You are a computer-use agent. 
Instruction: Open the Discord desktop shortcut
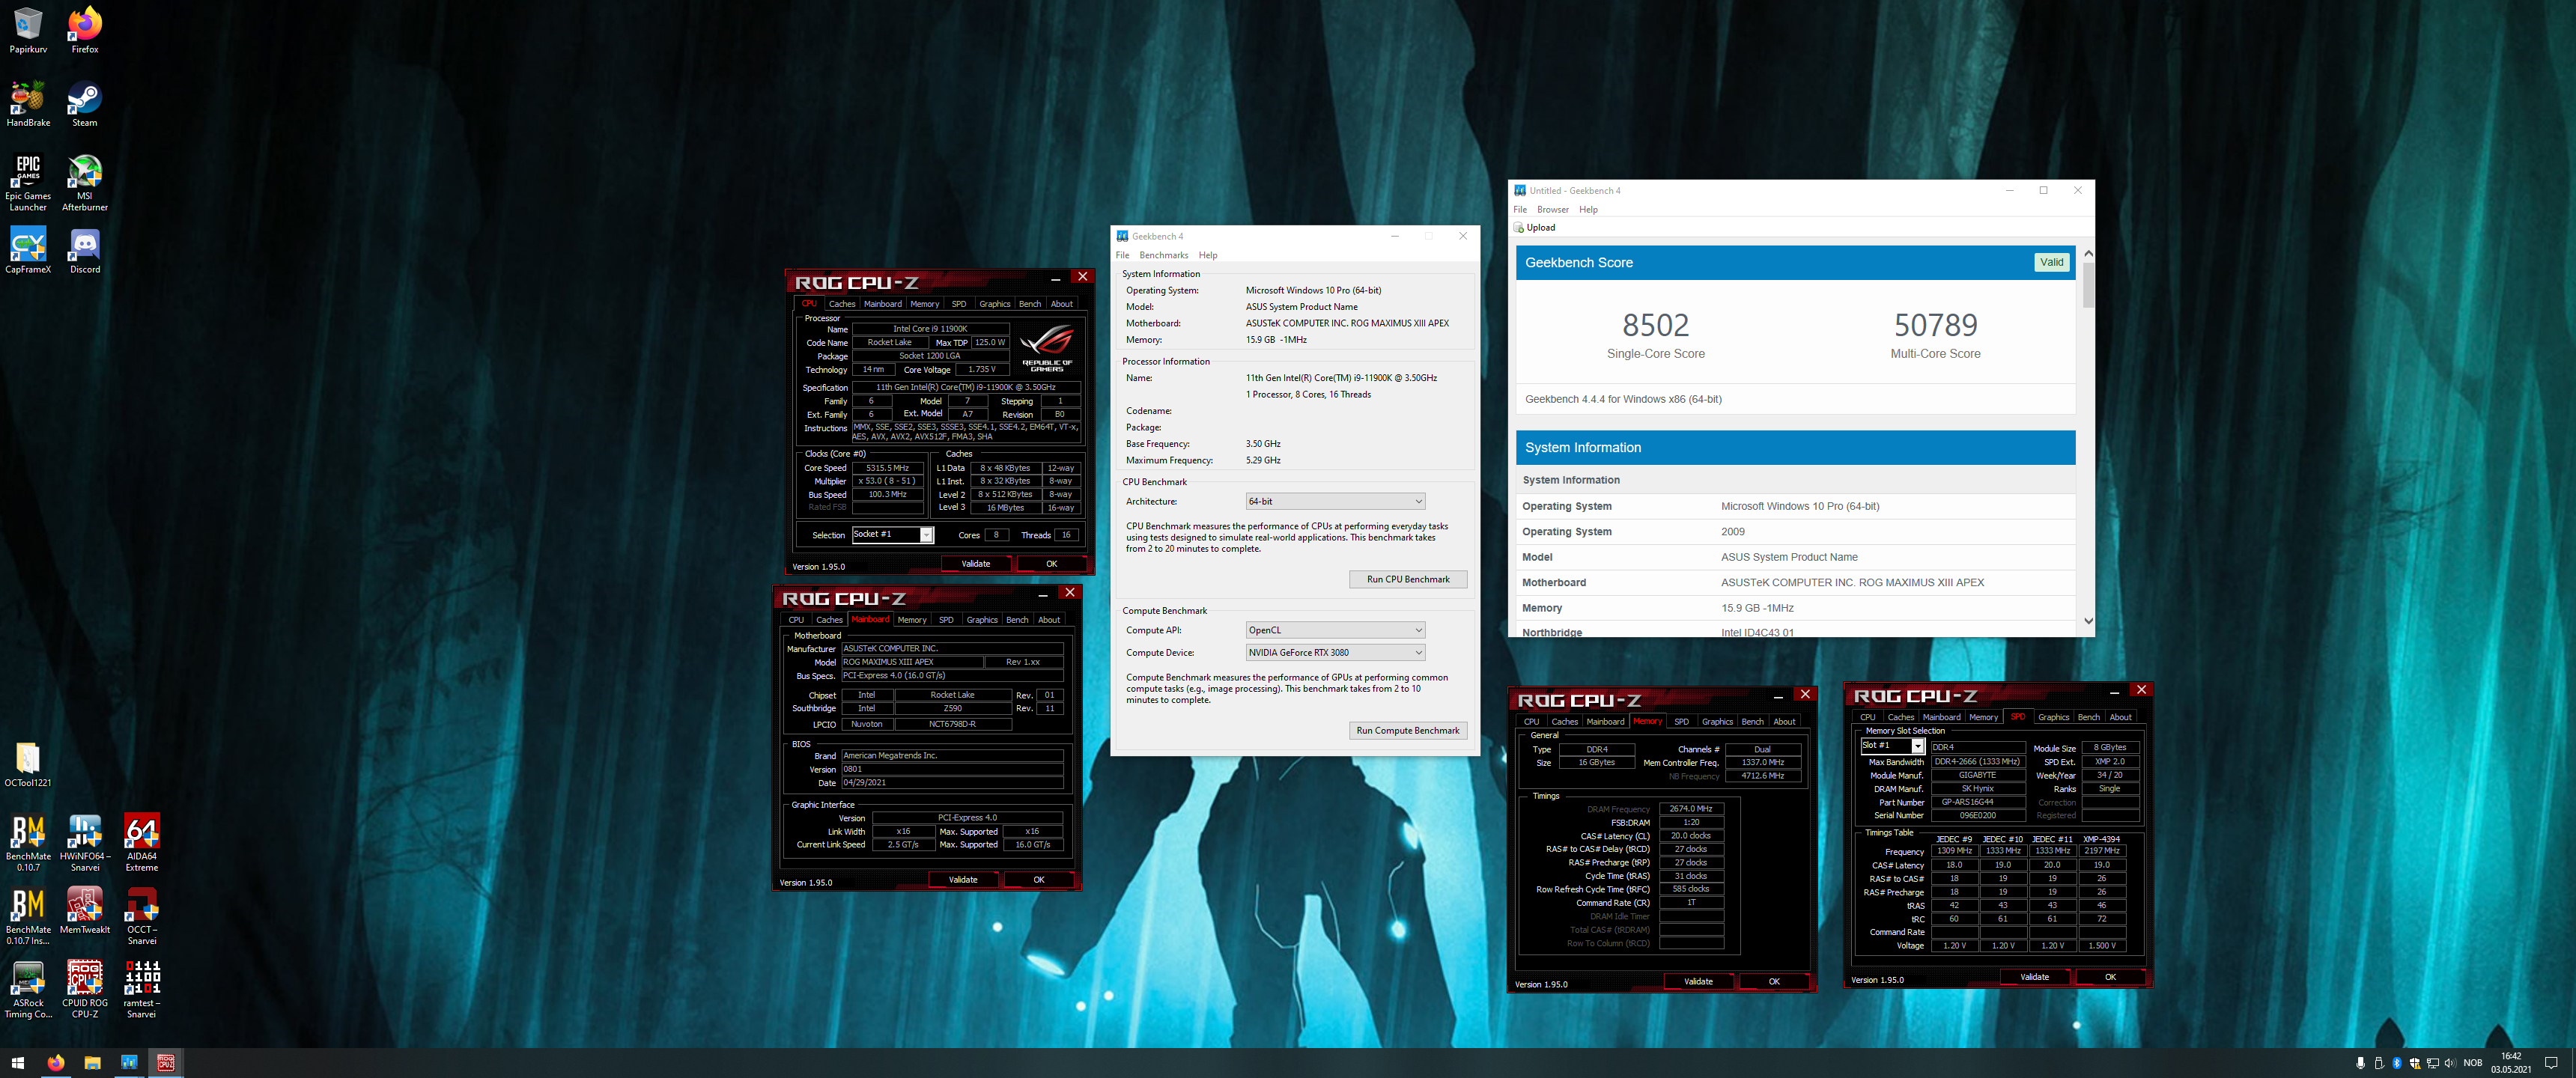(85, 250)
